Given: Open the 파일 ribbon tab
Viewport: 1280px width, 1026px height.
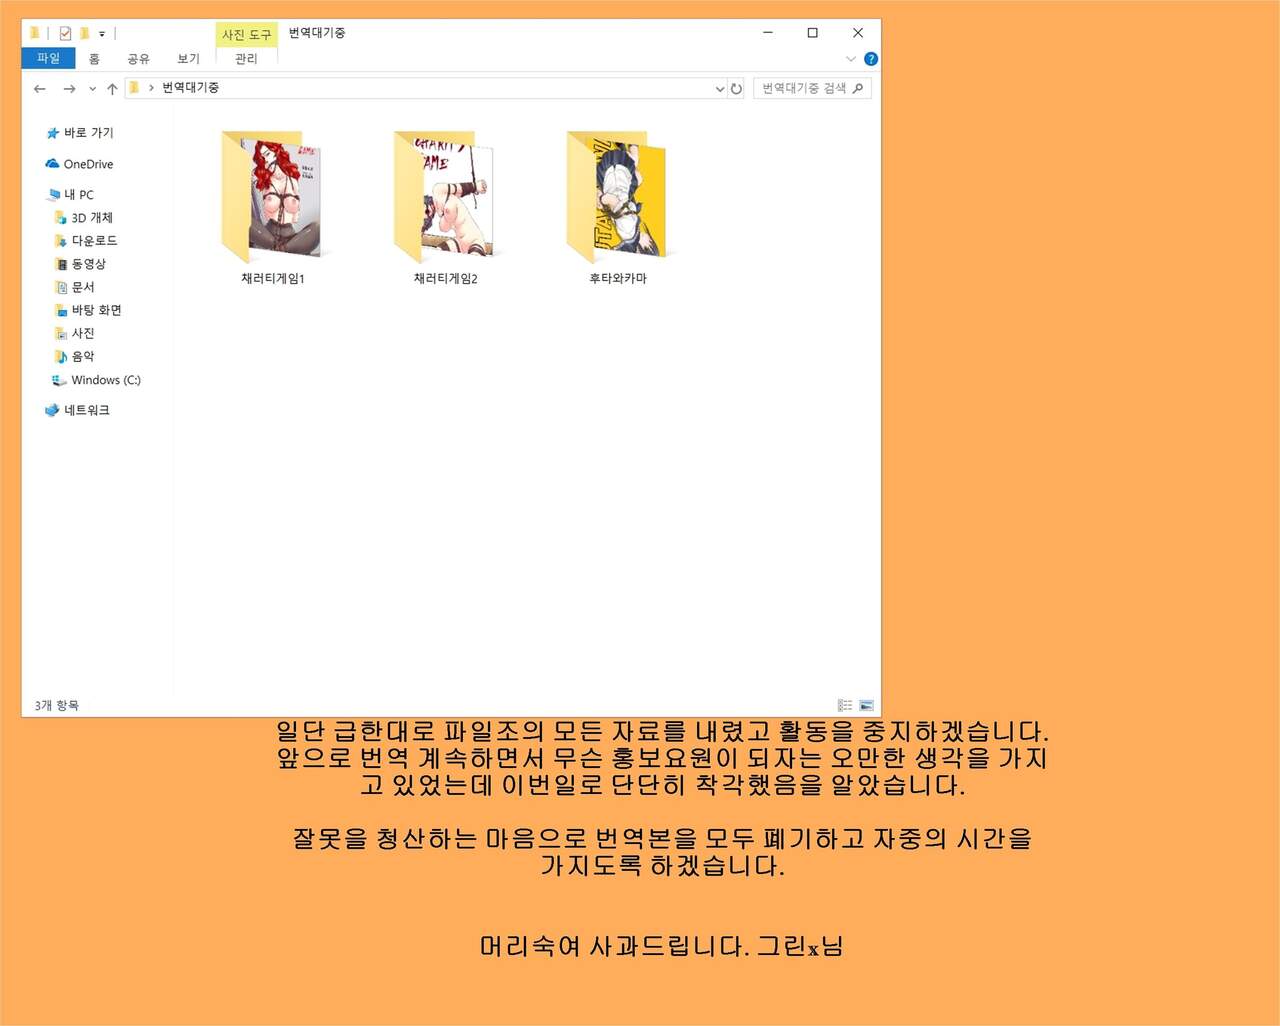Looking at the screenshot, I should tap(48, 59).
